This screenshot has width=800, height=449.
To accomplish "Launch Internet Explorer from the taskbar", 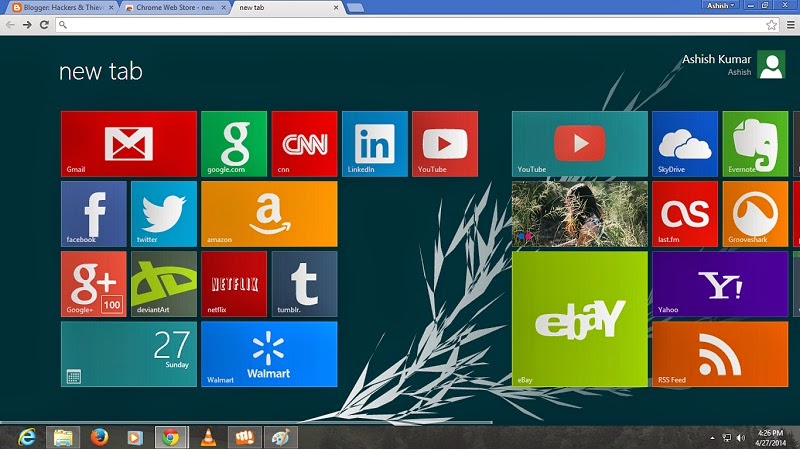I will click(27, 437).
